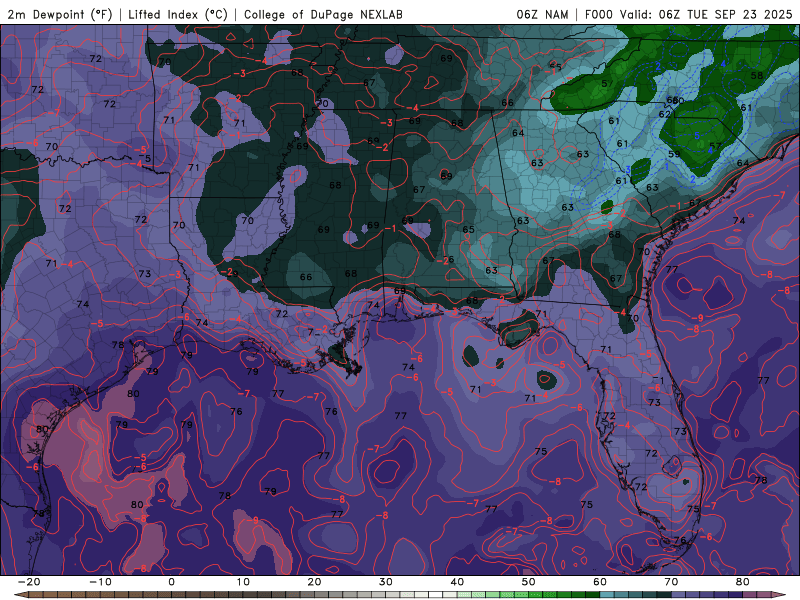
Task: Click the 60 label on the color scale
Action: click(600, 582)
